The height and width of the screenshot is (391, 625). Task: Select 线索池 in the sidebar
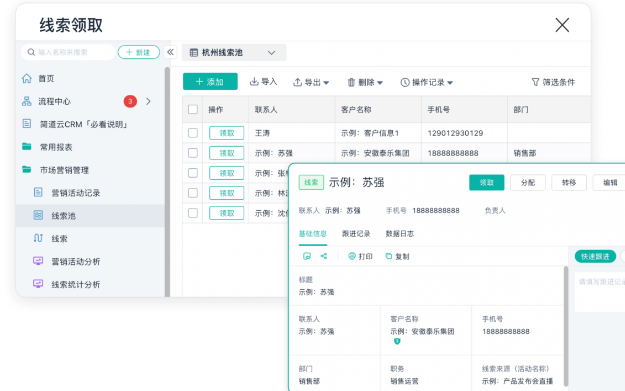point(90,216)
